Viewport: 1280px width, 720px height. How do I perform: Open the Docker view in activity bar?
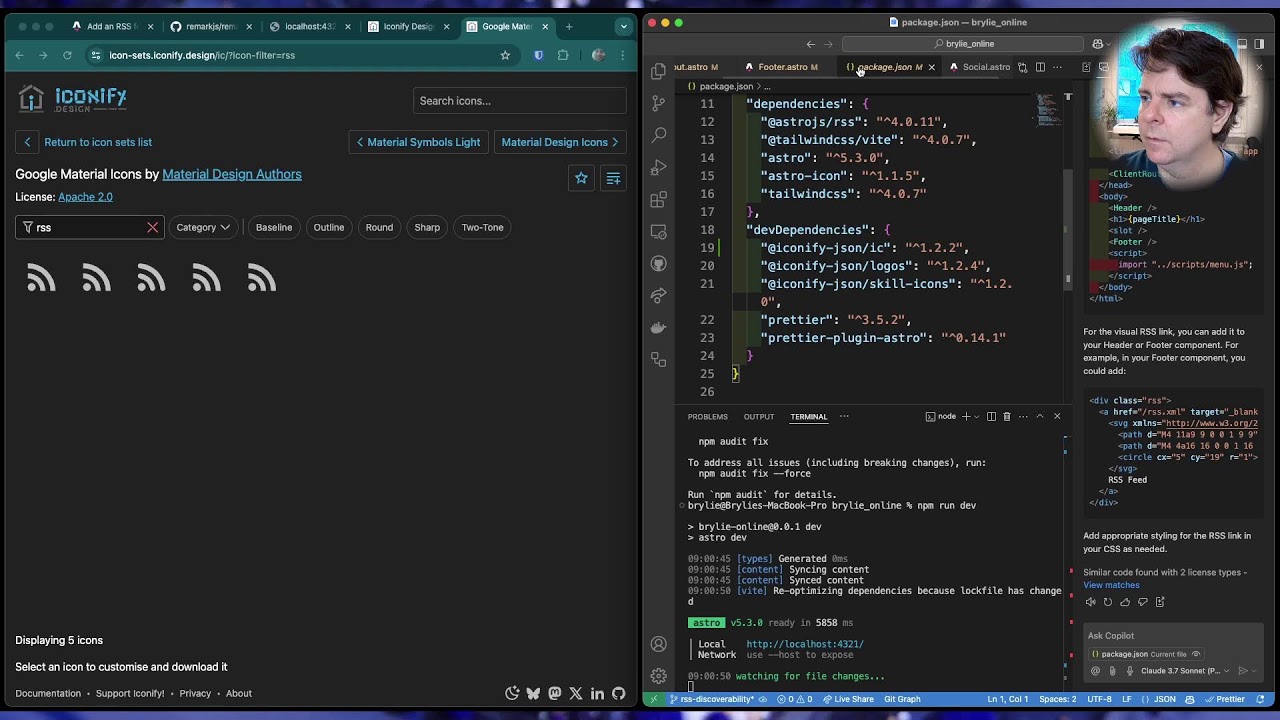click(x=658, y=327)
